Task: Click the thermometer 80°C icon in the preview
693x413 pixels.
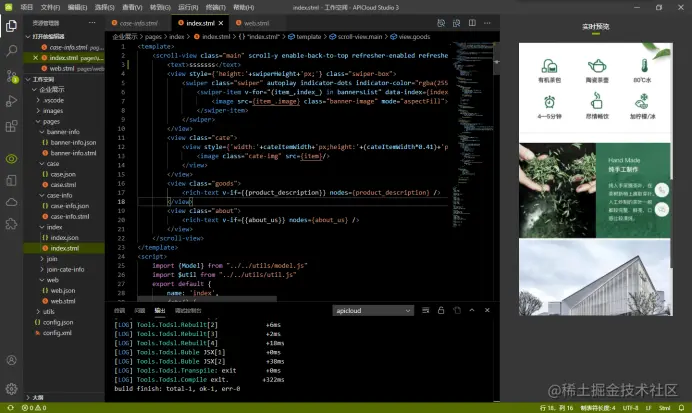Action: click(x=644, y=66)
